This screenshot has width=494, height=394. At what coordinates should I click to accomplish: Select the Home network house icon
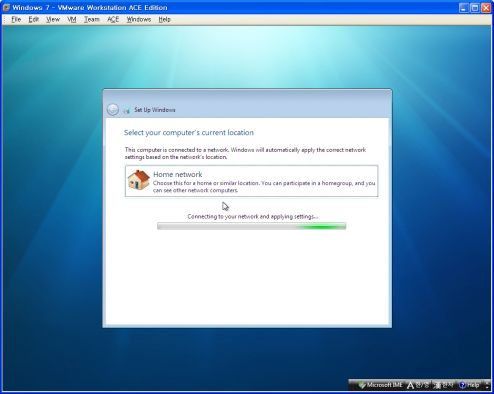click(x=138, y=180)
